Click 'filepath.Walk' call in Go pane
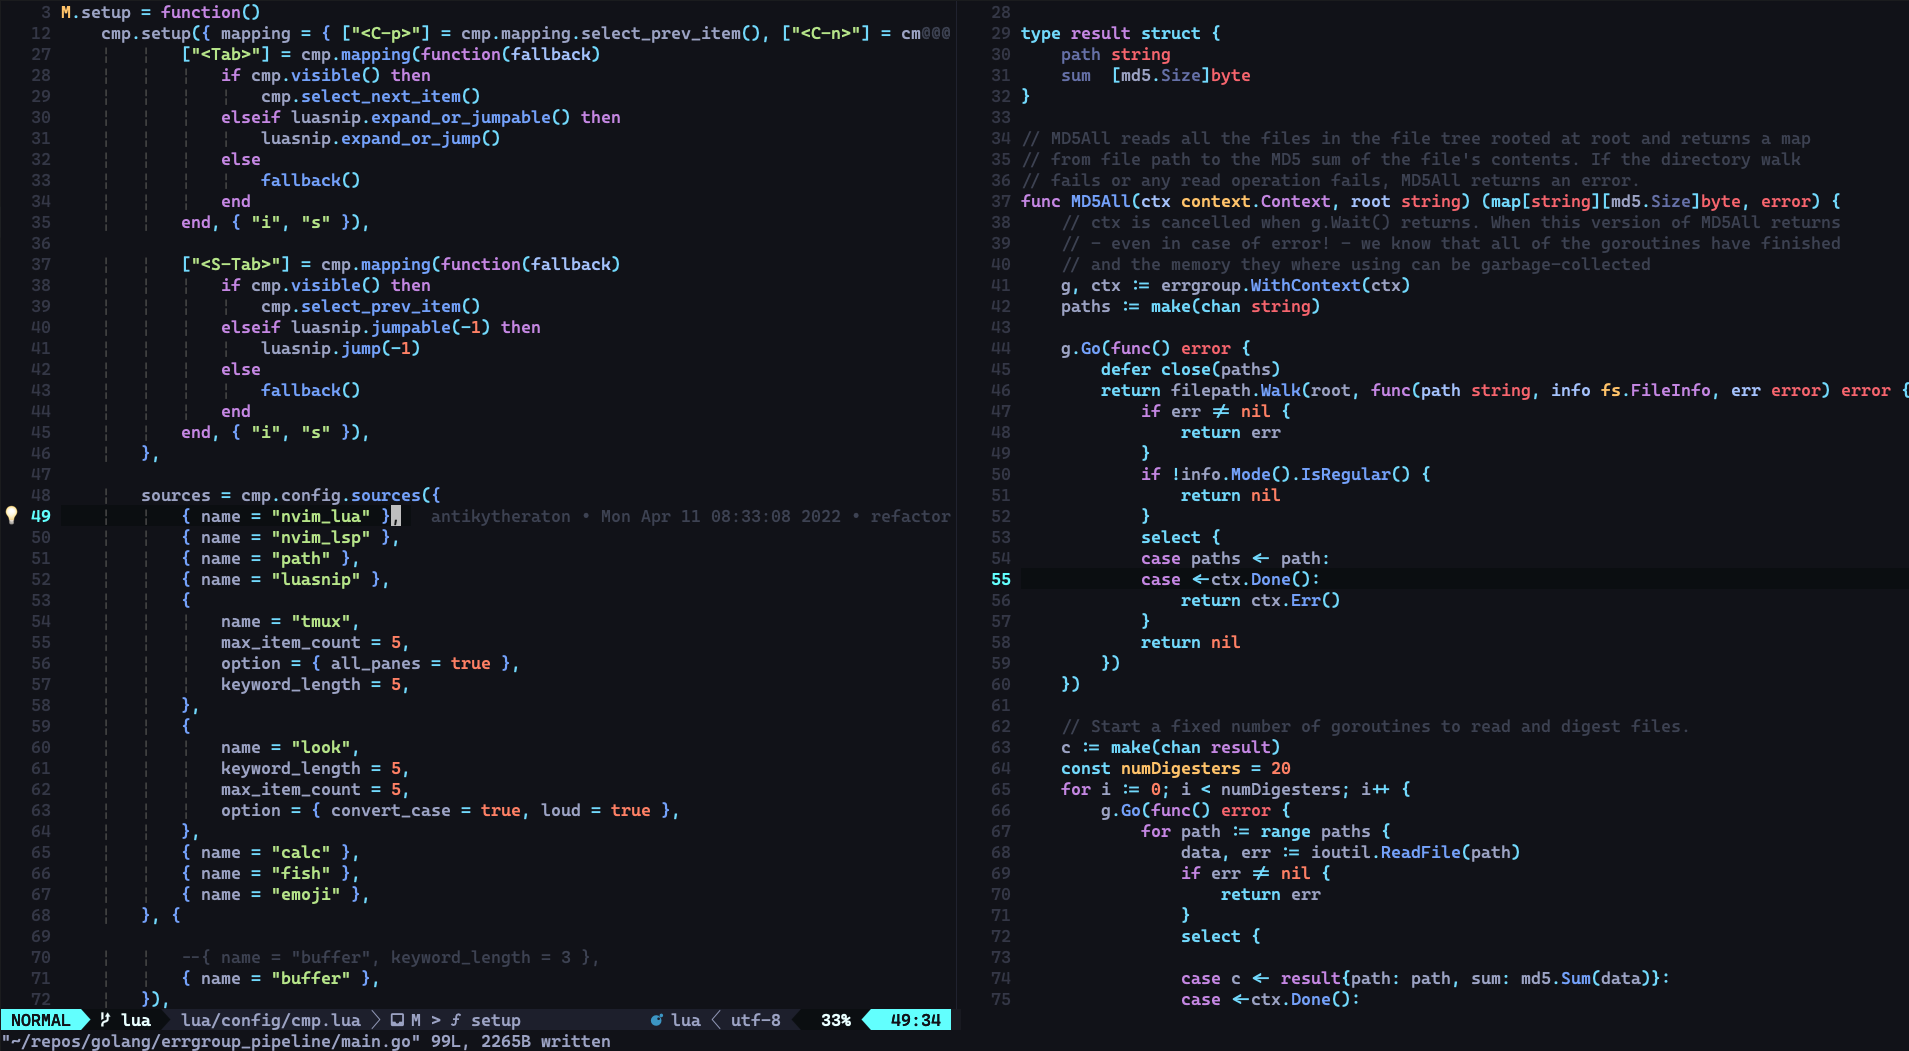Screen dimensions: 1909x1051 (x=1236, y=390)
